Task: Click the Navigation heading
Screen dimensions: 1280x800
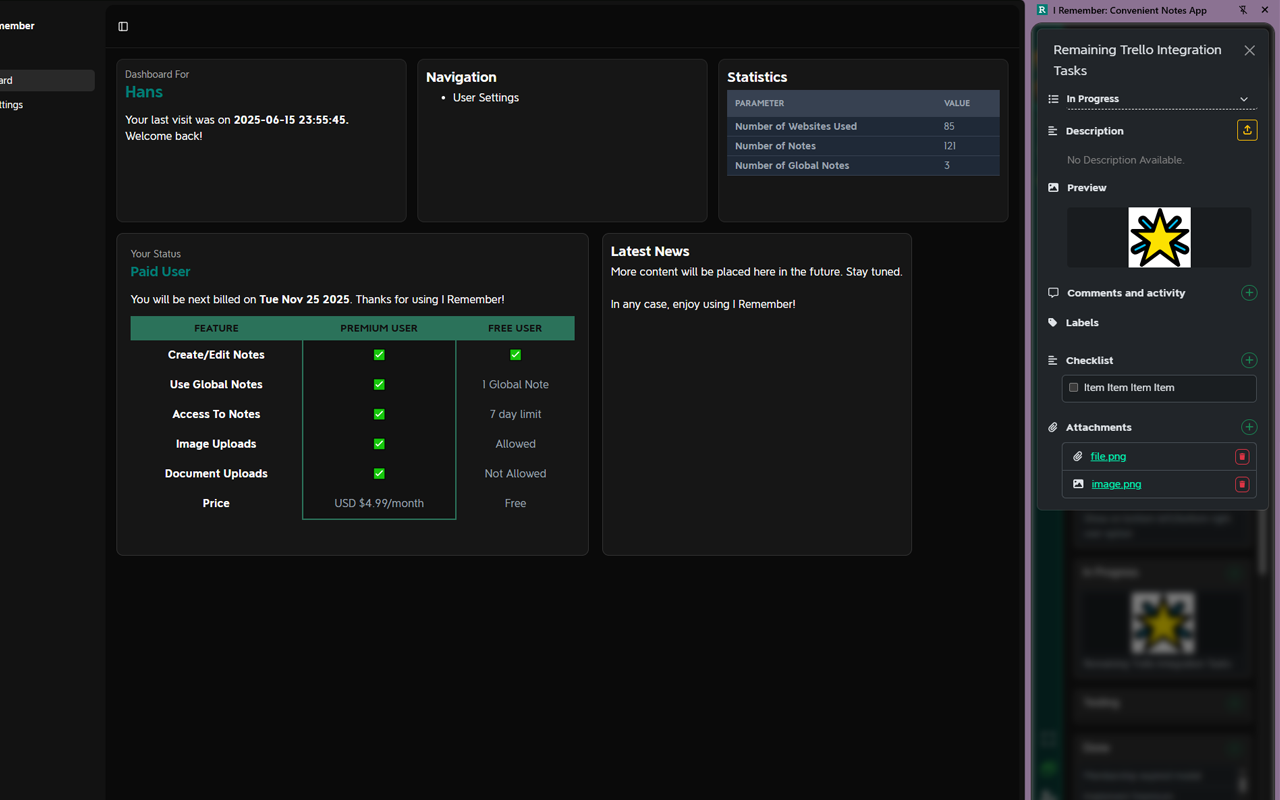Action: pos(461,77)
